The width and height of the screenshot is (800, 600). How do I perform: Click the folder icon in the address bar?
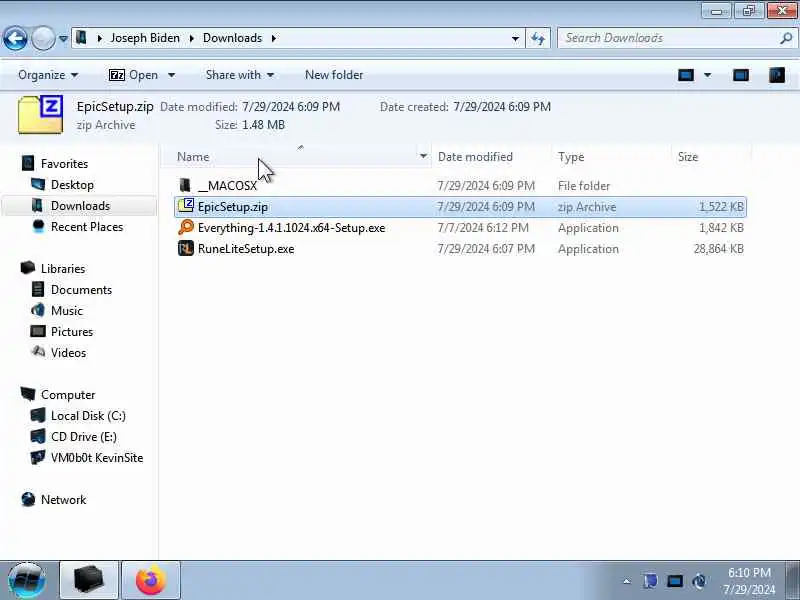click(x=82, y=38)
